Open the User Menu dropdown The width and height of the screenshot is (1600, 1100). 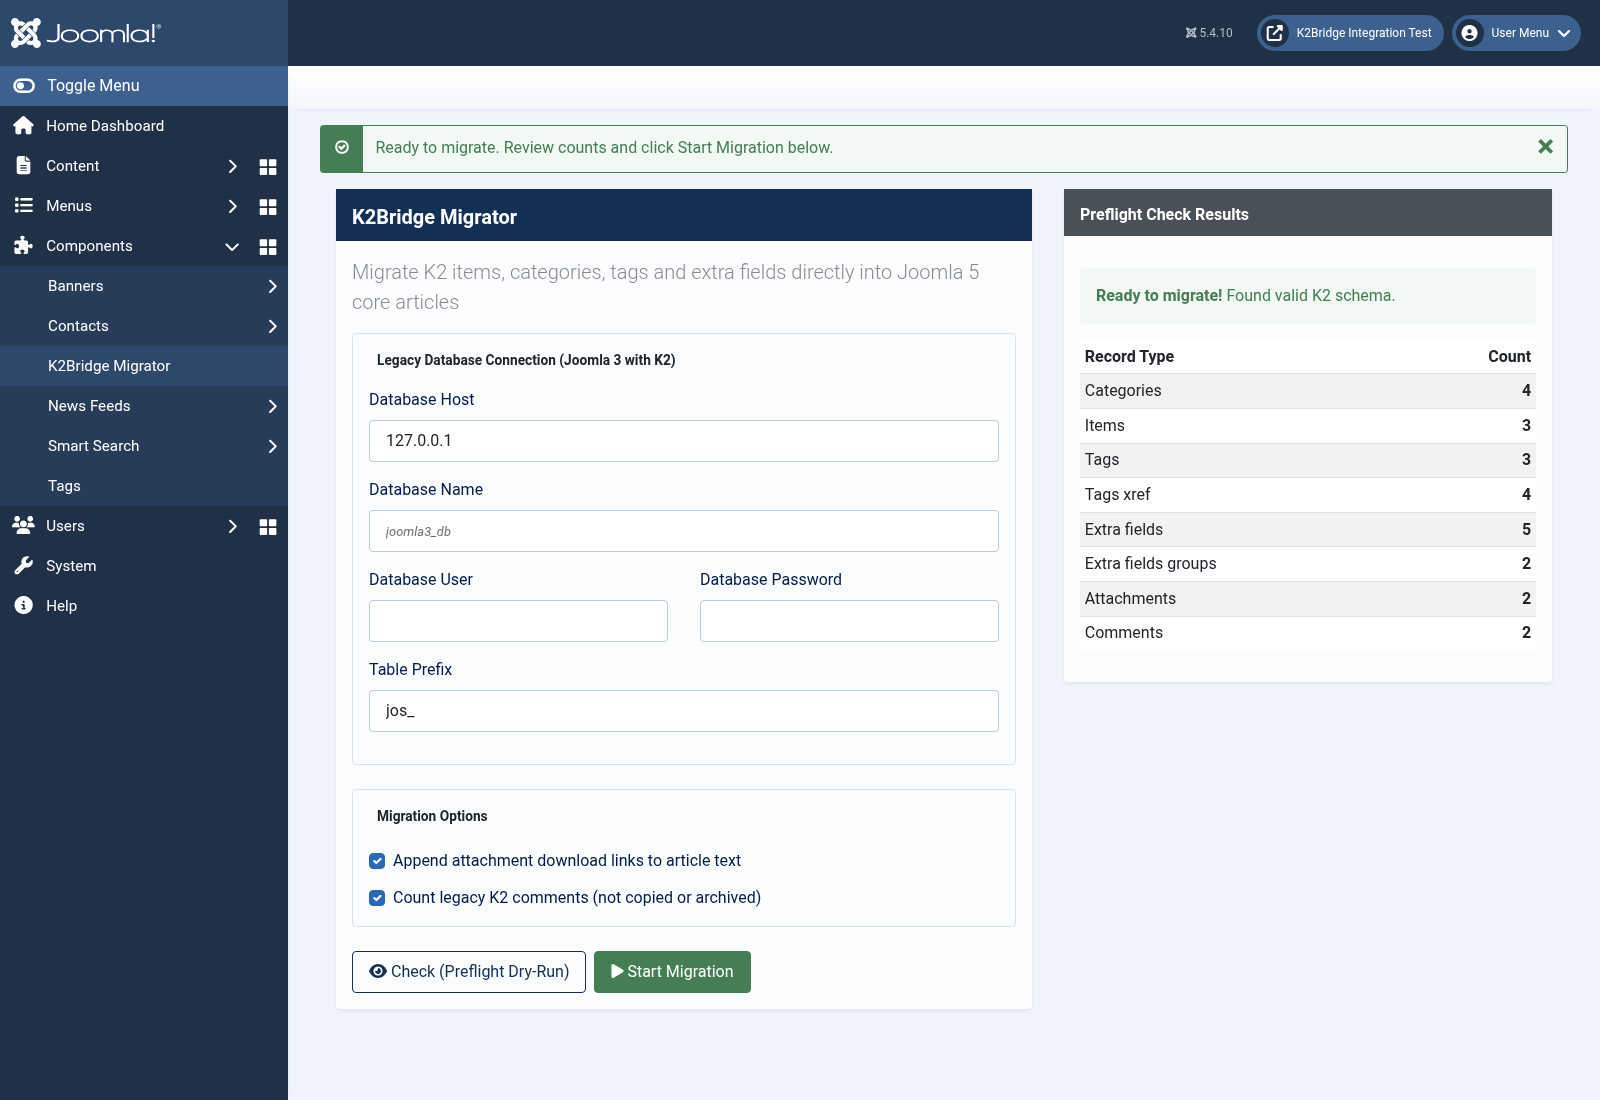pos(1516,33)
